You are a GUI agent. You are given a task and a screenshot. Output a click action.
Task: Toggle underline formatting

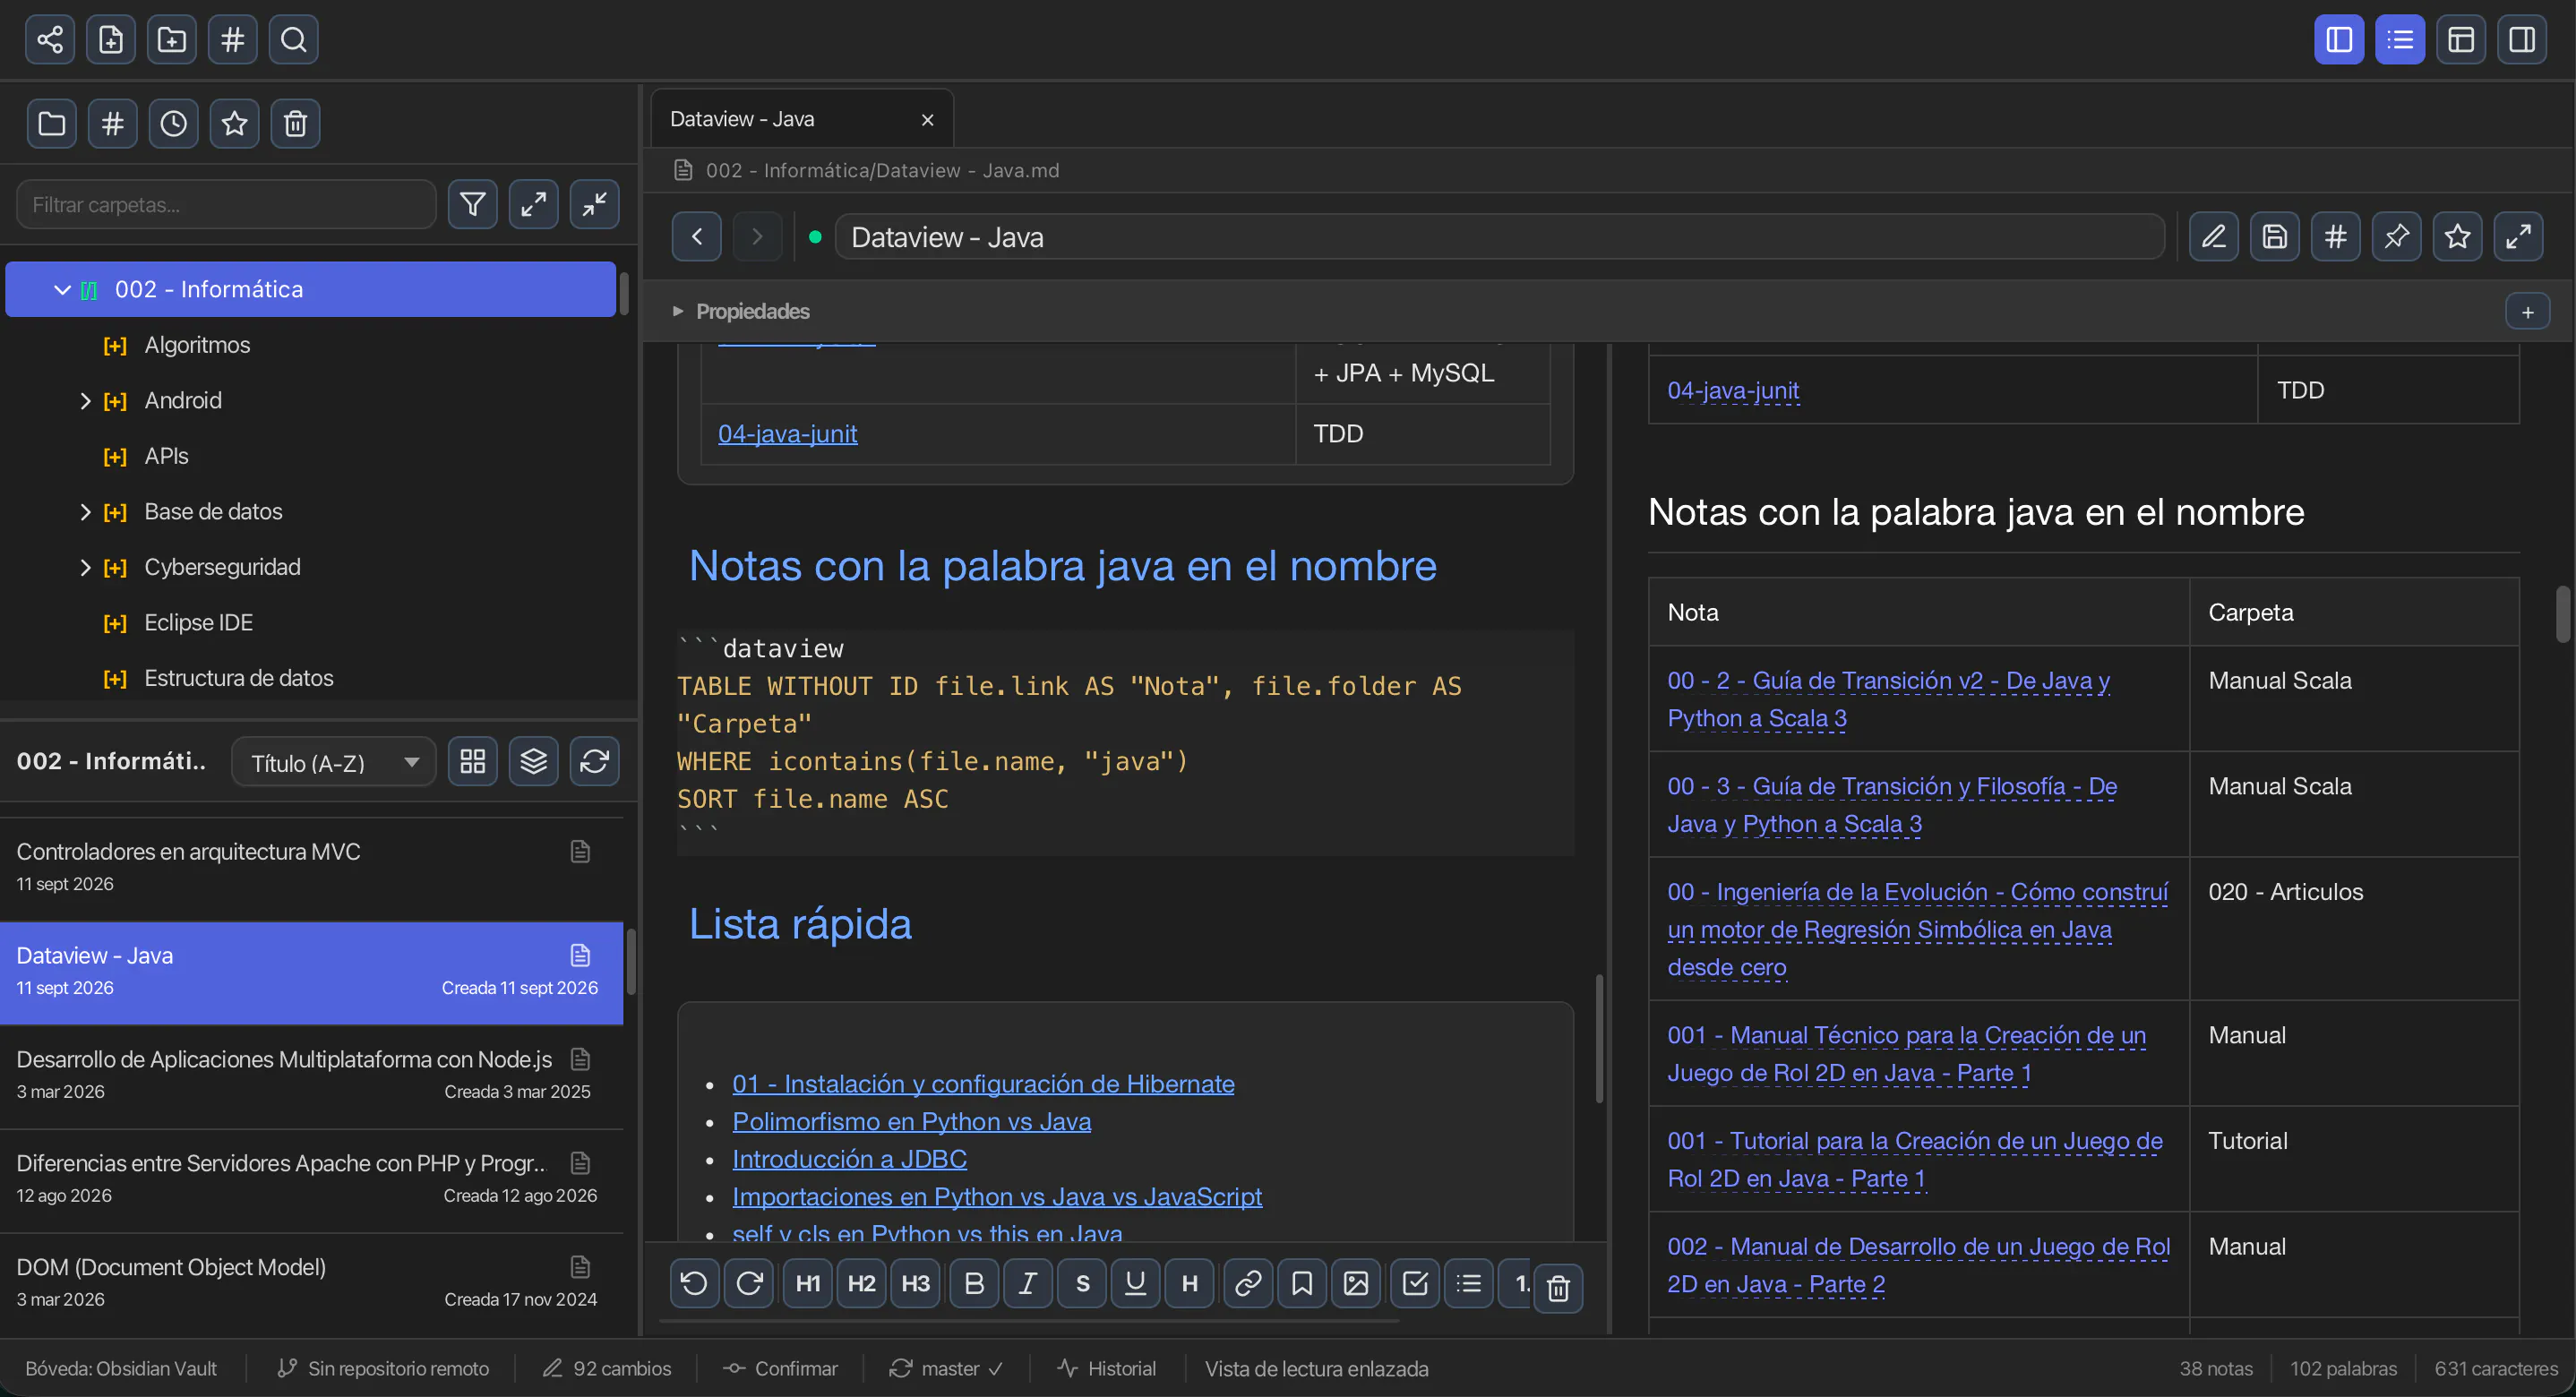[1136, 1283]
